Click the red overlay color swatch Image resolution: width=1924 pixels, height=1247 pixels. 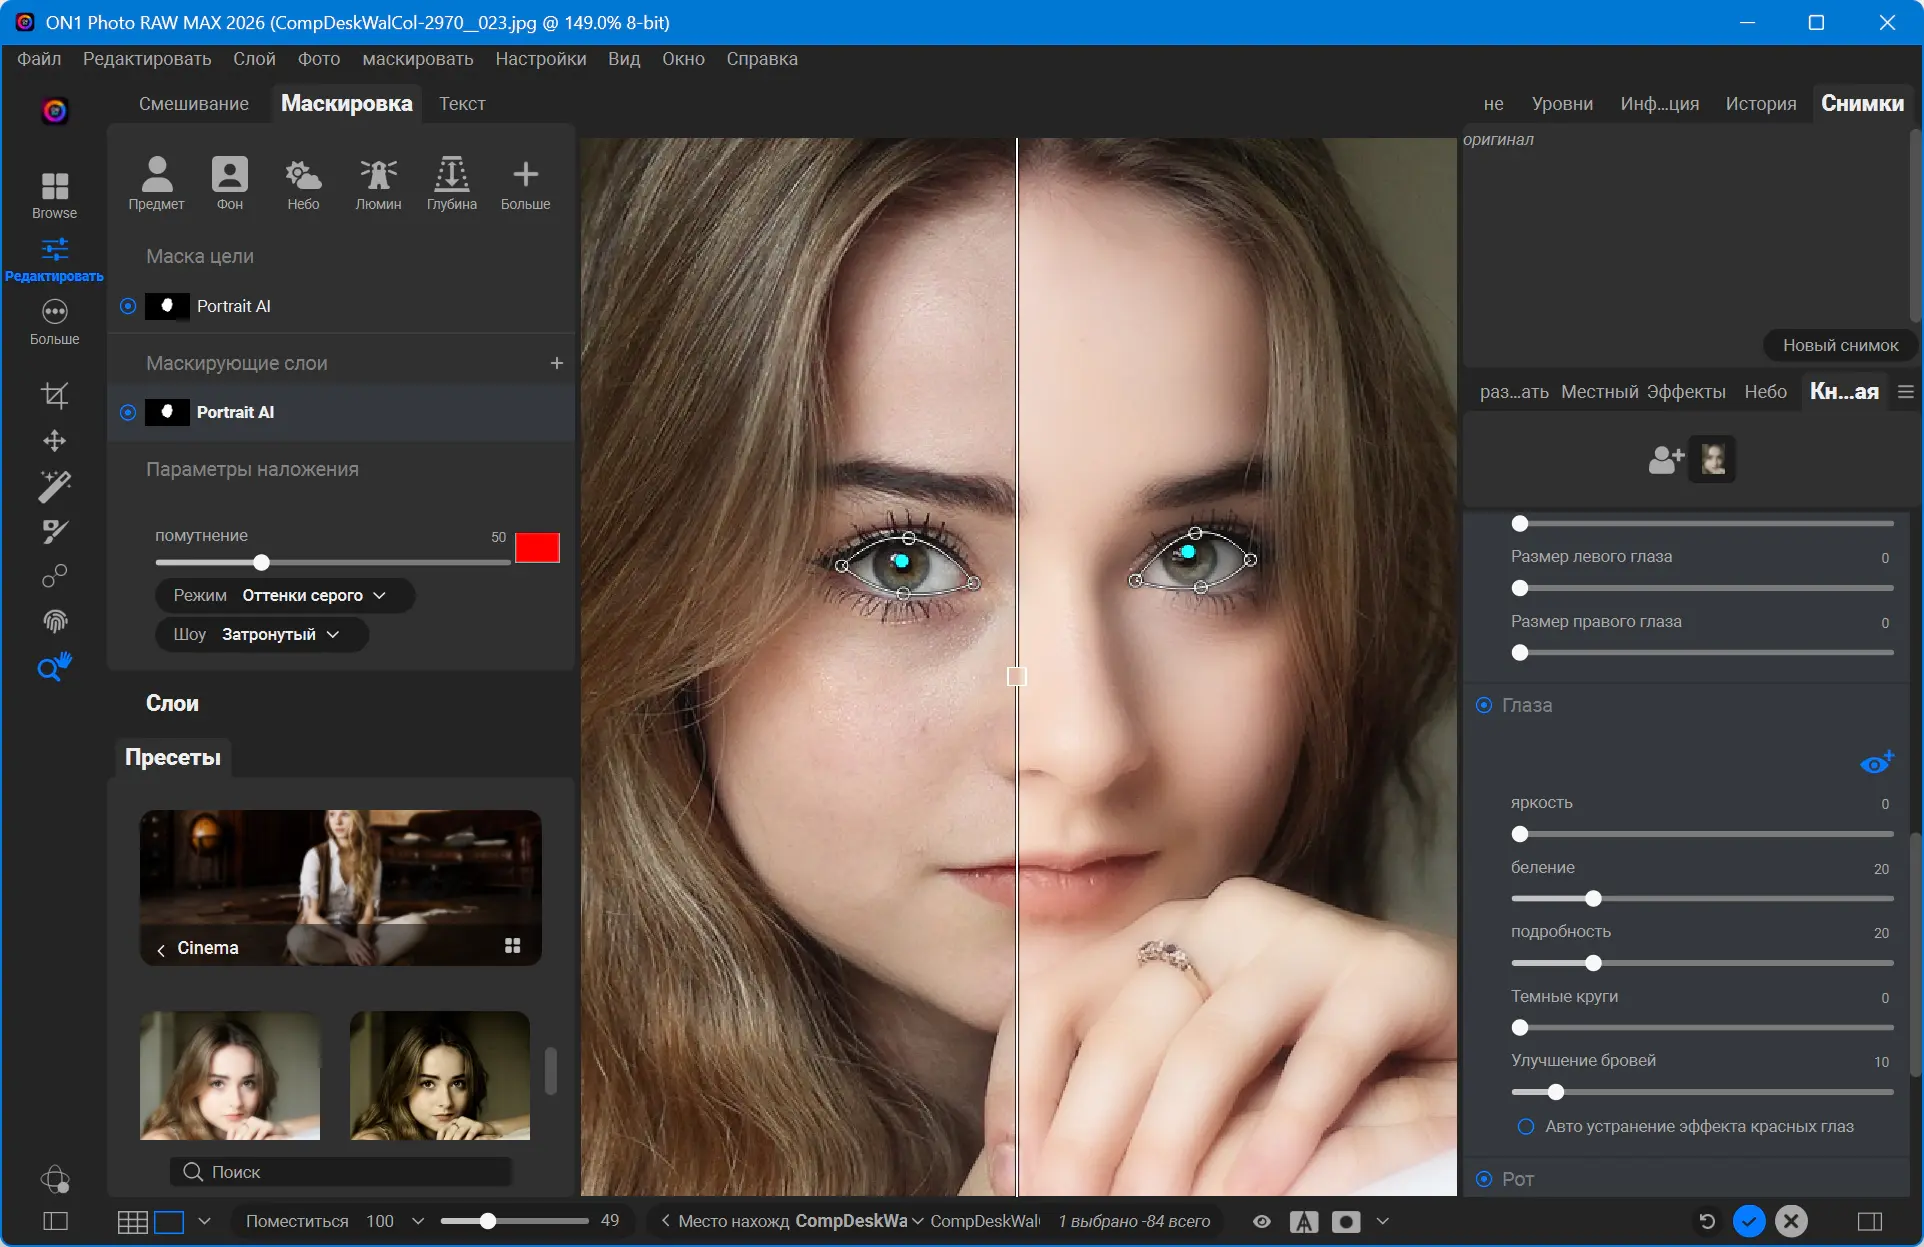pos(537,548)
